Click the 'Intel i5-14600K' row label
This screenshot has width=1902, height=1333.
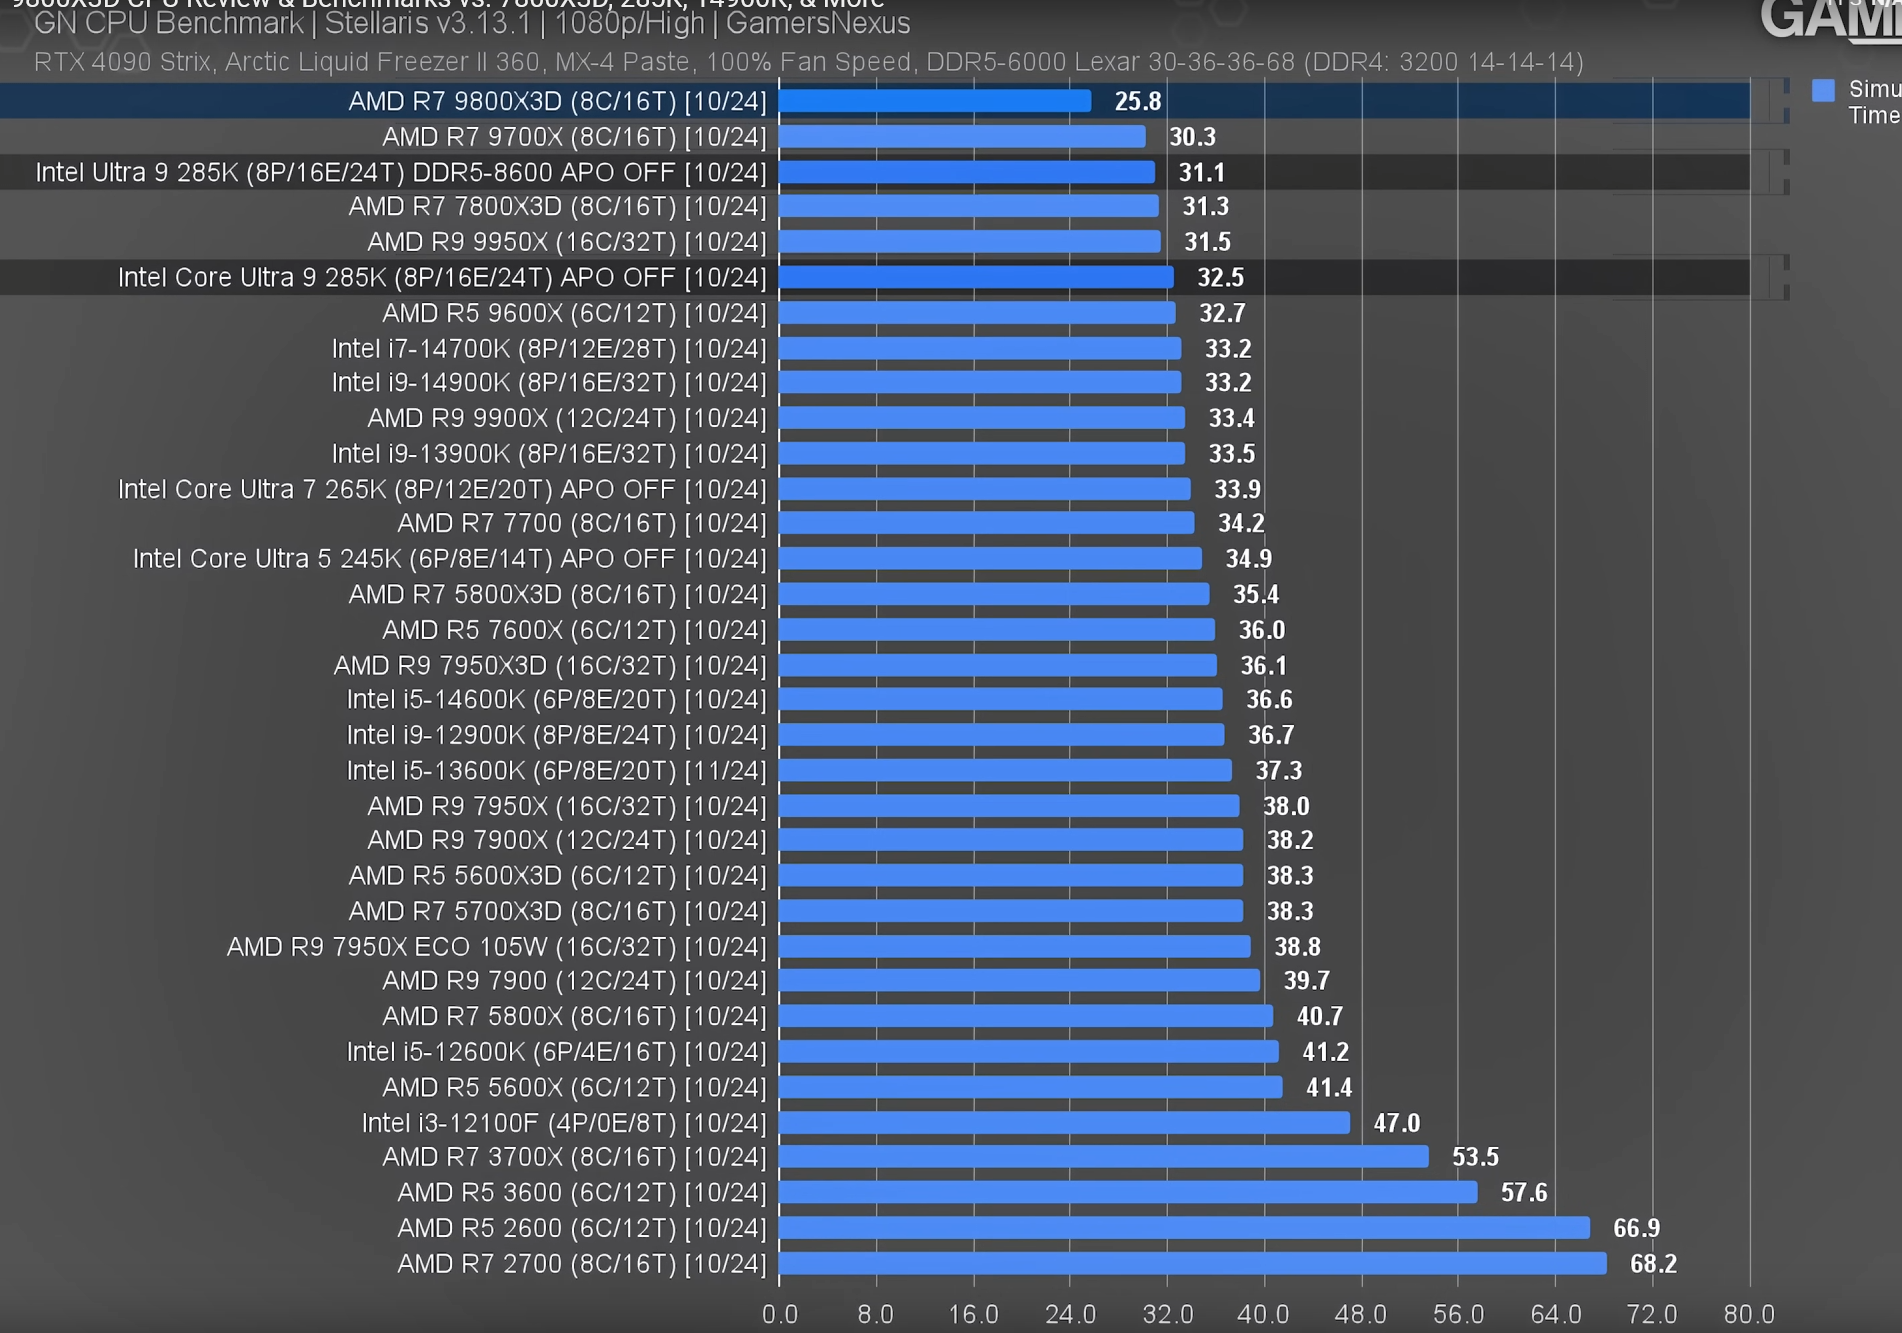click(557, 700)
